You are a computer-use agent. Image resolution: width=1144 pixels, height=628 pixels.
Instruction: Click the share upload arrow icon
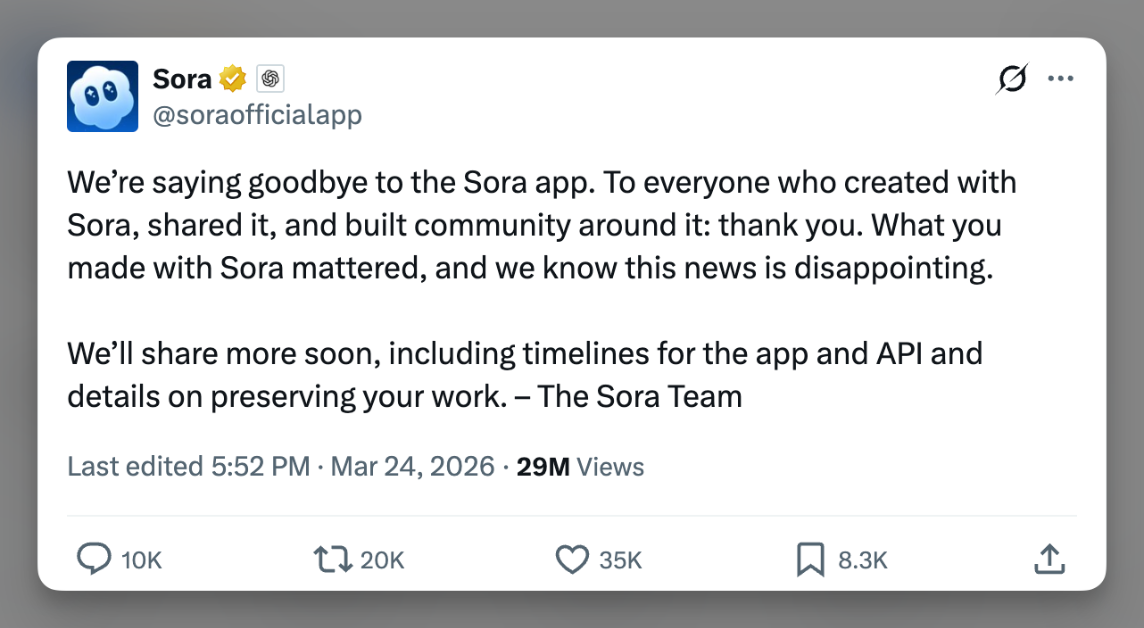[x=1048, y=559]
